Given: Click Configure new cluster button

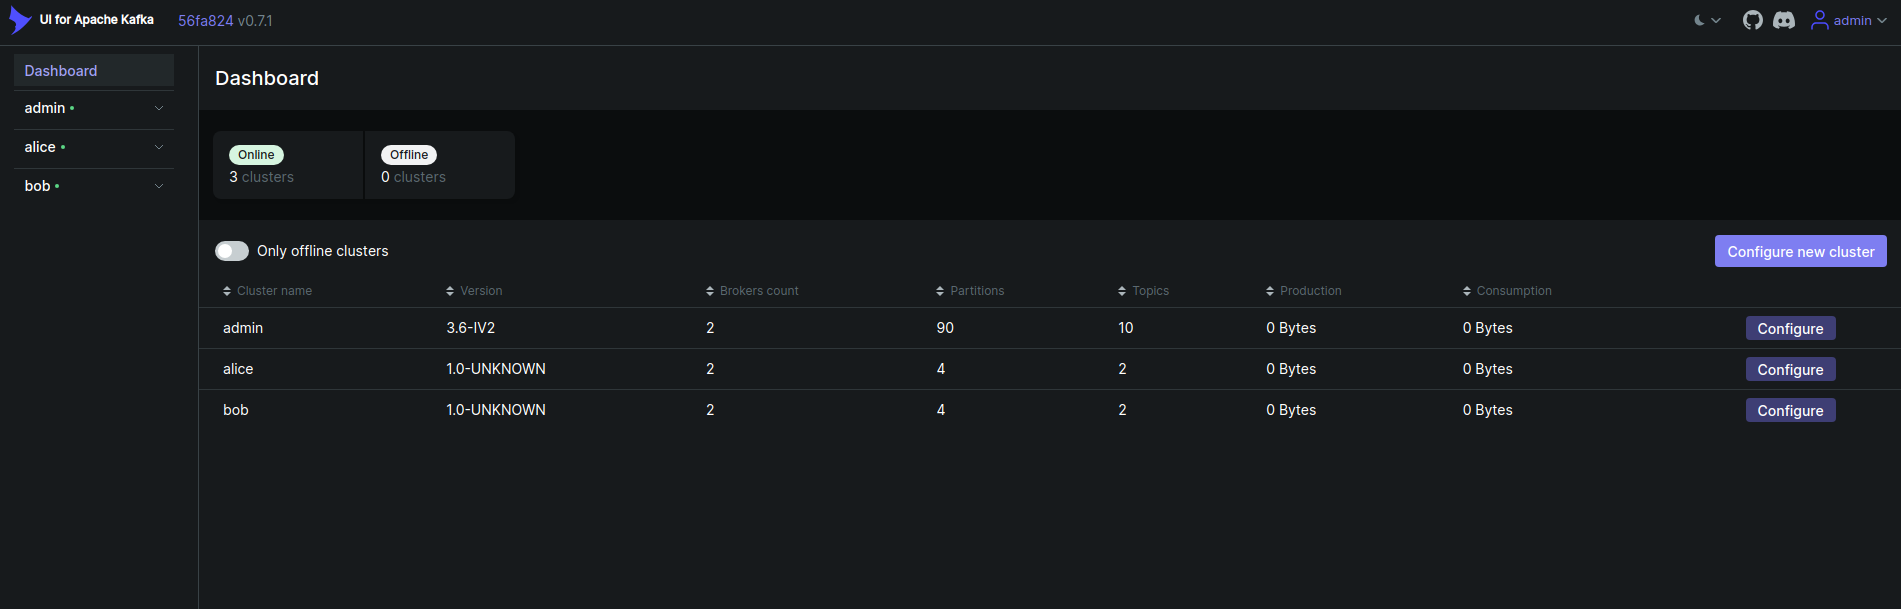Looking at the screenshot, I should tap(1800, 252).
